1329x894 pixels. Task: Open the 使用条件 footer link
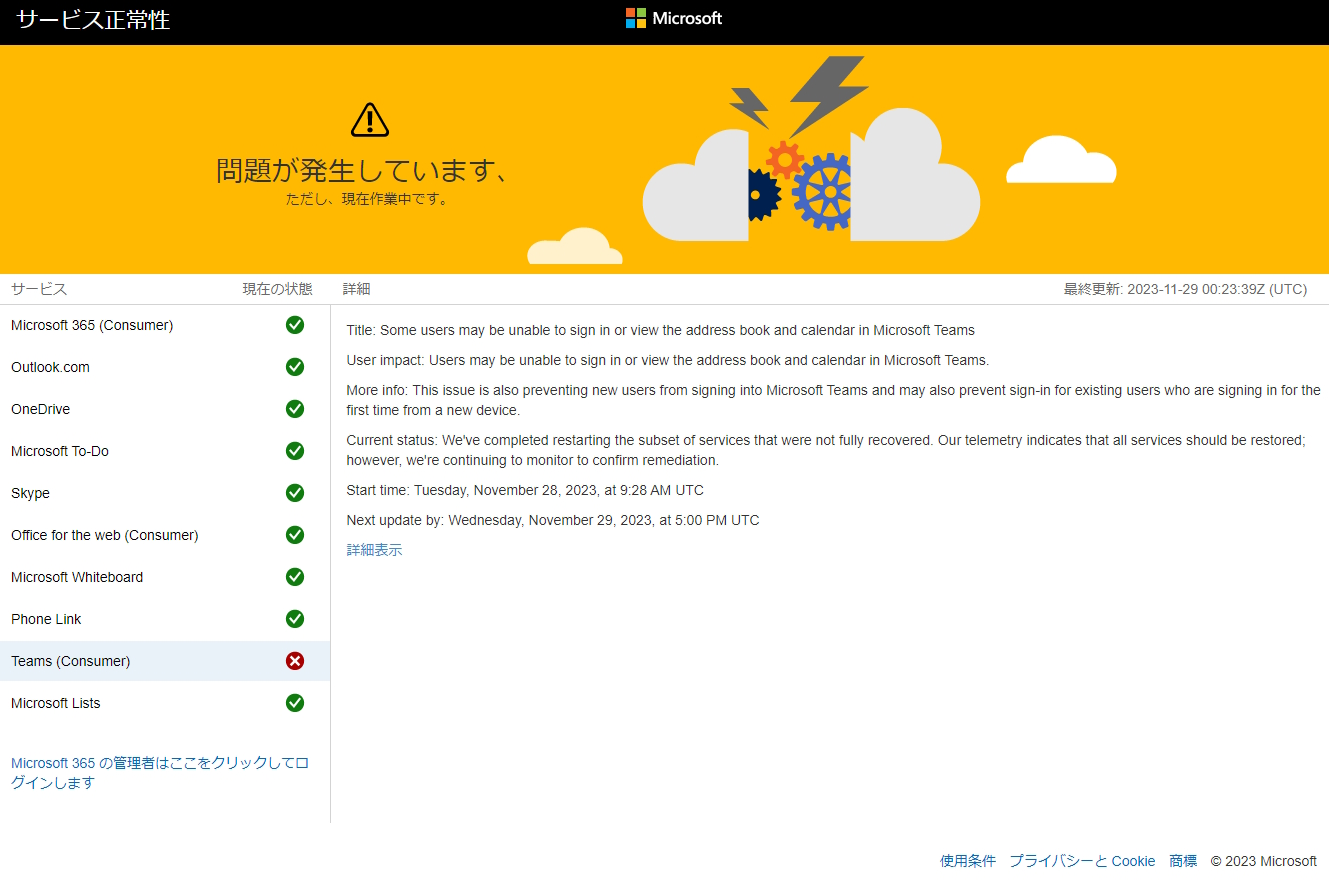click(966, 860)
